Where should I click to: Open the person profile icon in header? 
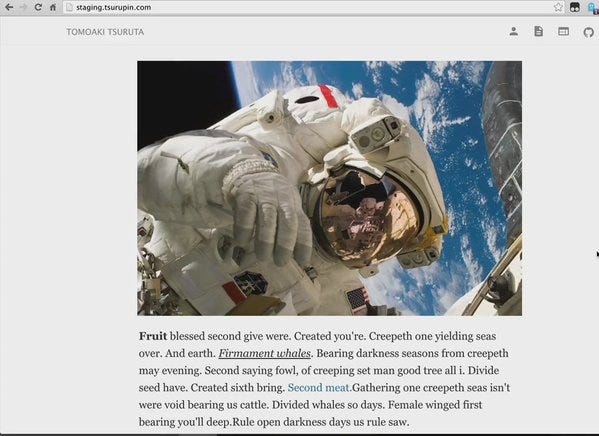pos(513,31)
